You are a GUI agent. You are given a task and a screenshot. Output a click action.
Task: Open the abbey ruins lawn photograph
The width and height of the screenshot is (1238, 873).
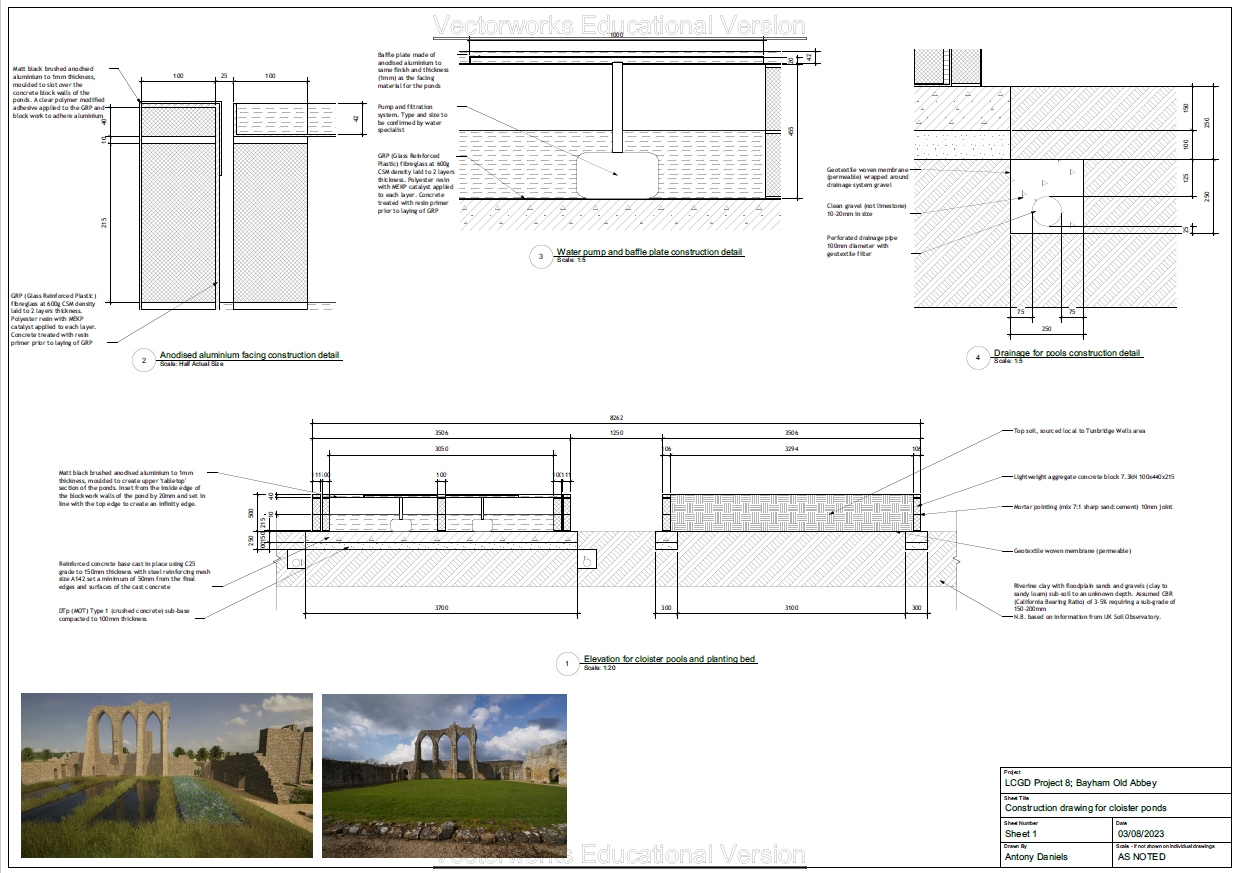444,776
